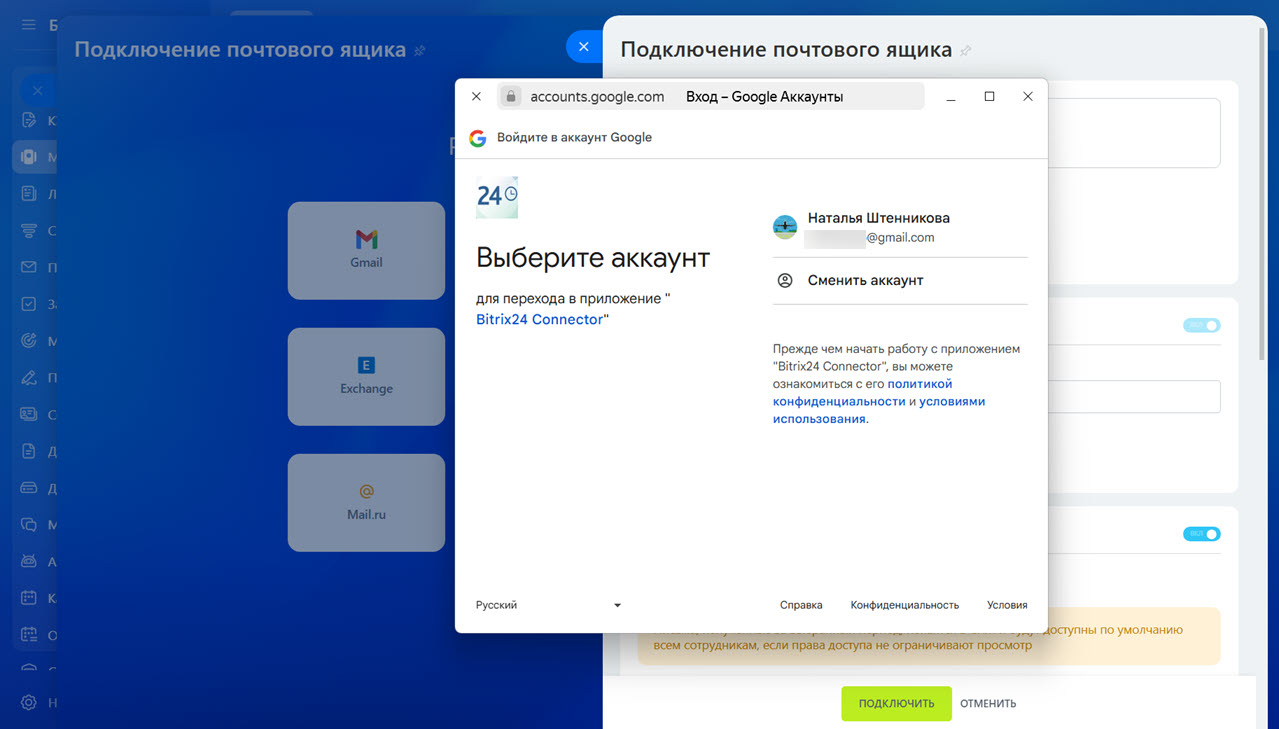Click the lock icon beside accounts.google.com
Image resolution: width=1279 pixels, height=729 pixels.
click(511, 97)
